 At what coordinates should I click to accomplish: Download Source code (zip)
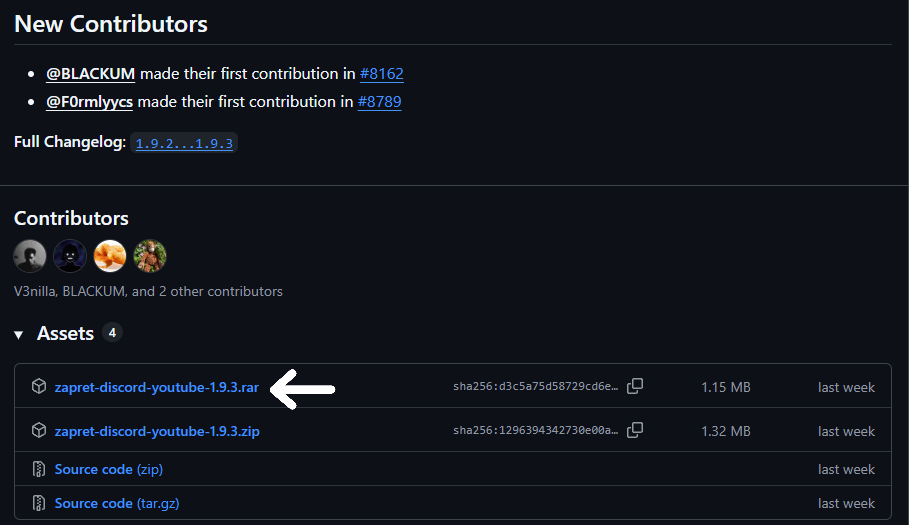click(108, 469)
